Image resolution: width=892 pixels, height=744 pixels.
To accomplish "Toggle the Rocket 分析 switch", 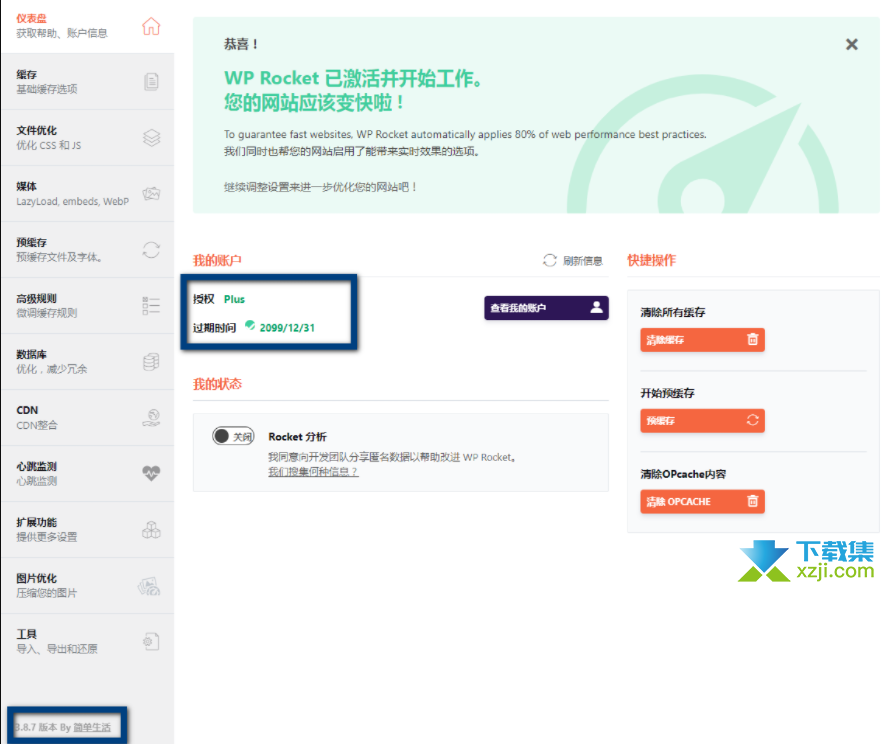I will tap(233, 436).
